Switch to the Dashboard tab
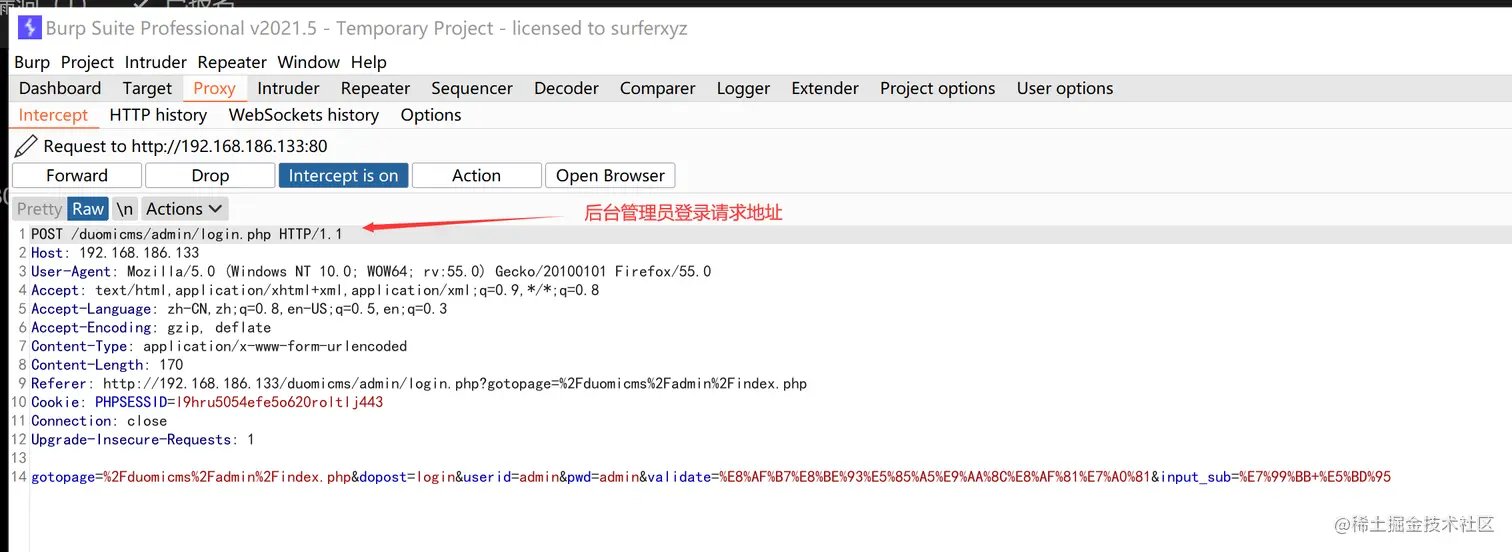Screen dimensions: 1512x552 [x=60, y=88]
